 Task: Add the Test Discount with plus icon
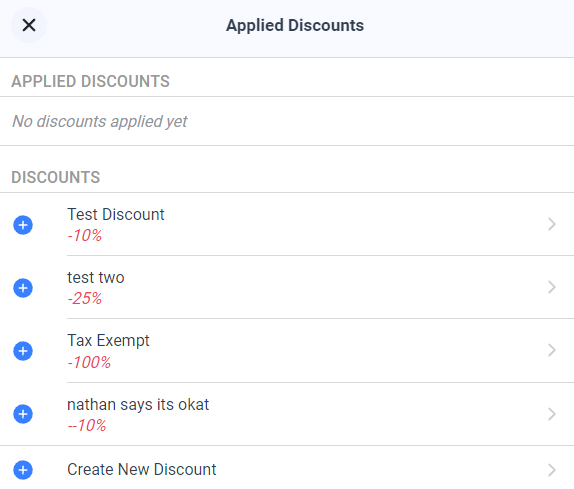(23, 225)
